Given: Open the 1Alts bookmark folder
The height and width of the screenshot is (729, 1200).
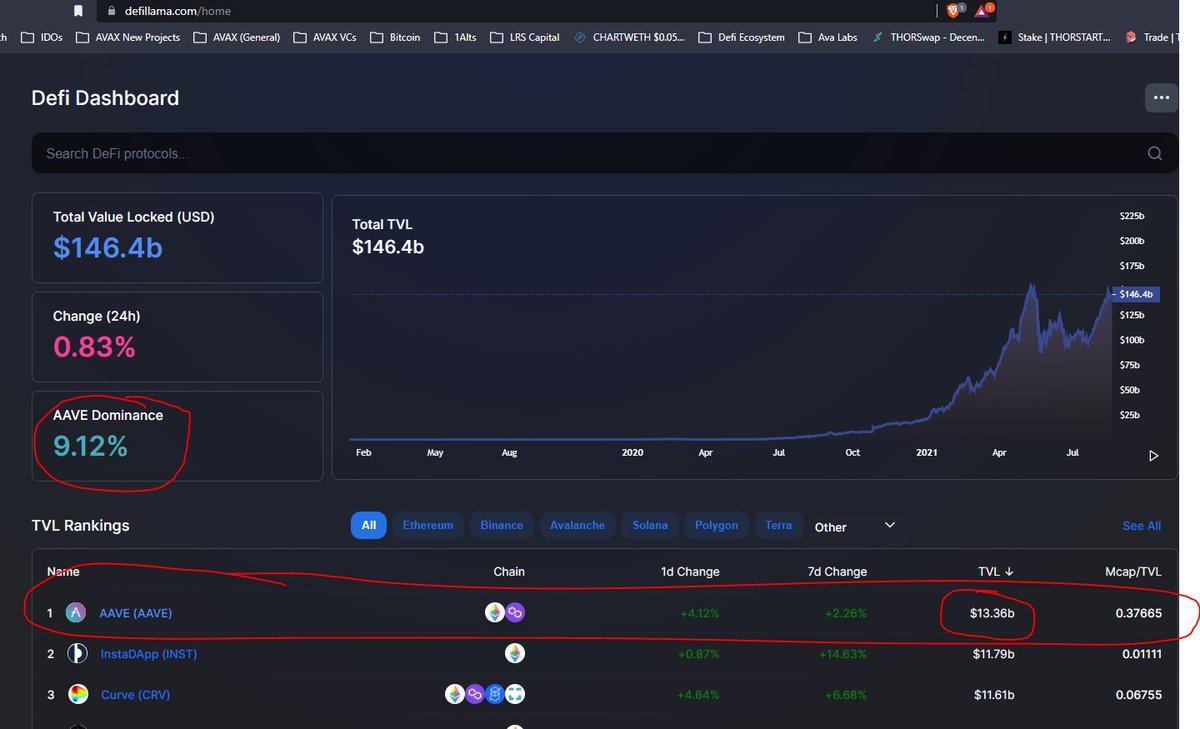Looking at the screenshot, I should click(x=455, y=37).
